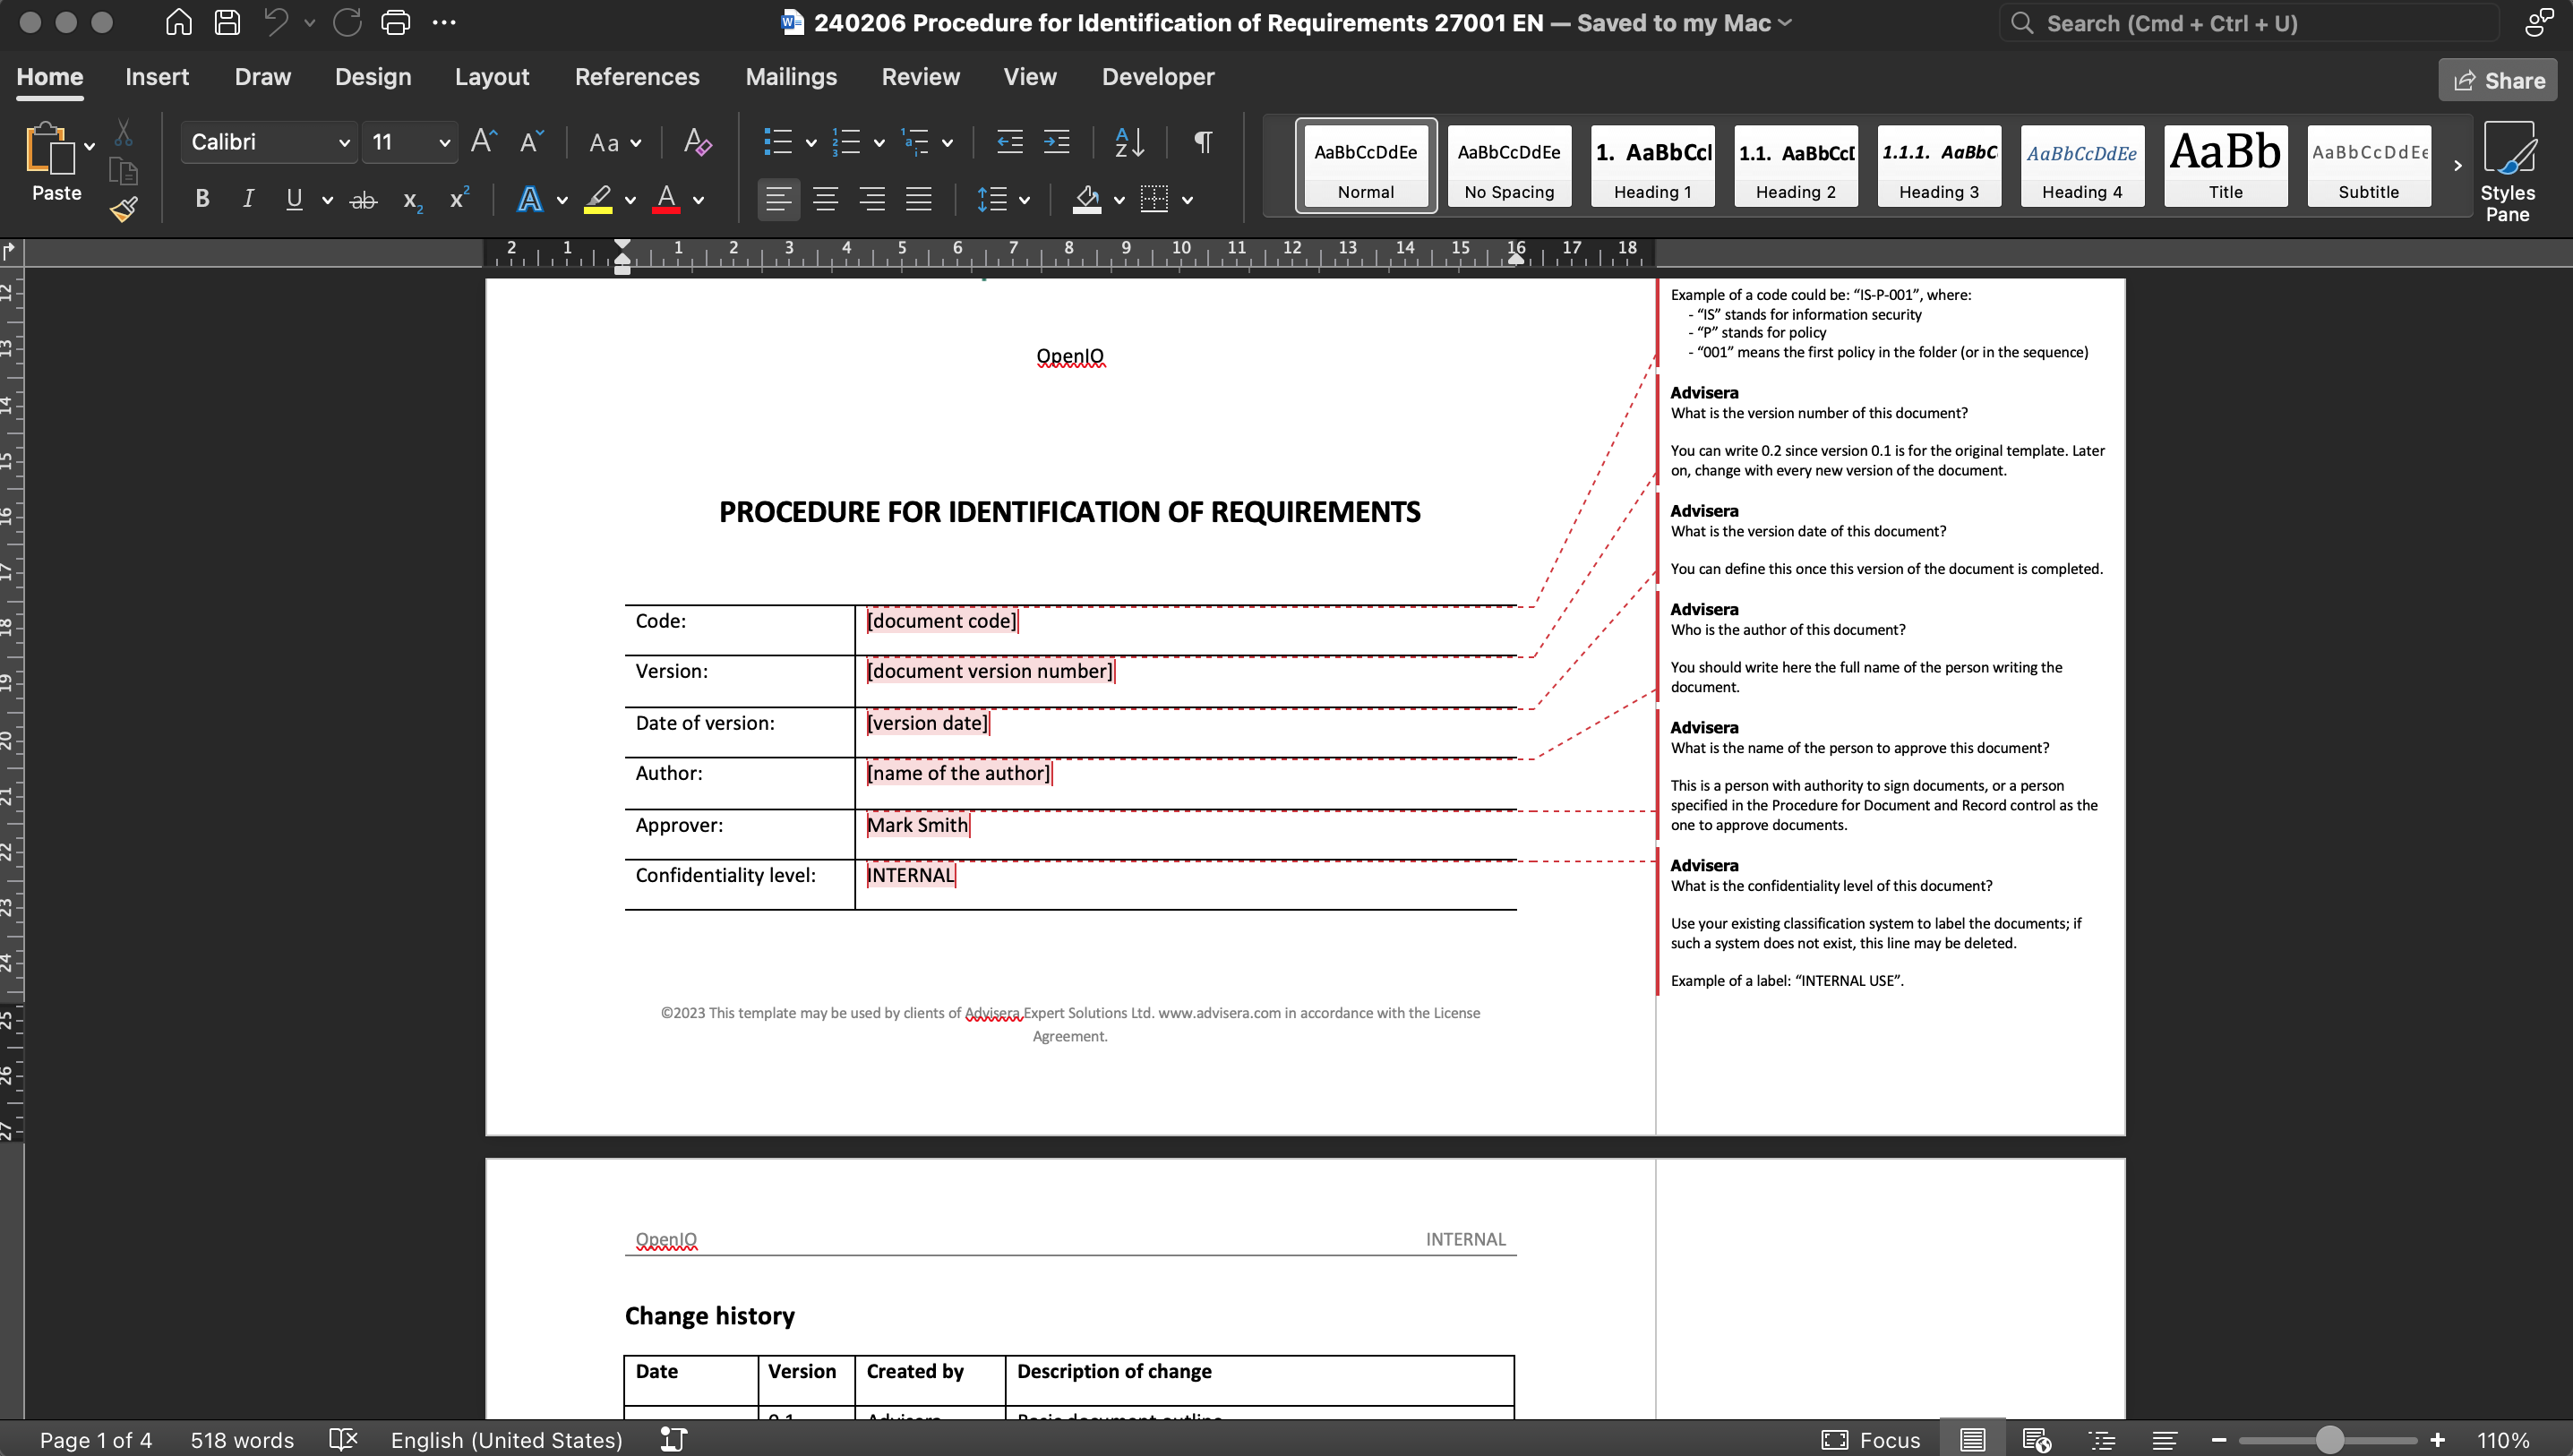Sort text with the A-Z icon
The image size is (2573, 1456).
click(1129, 142)
